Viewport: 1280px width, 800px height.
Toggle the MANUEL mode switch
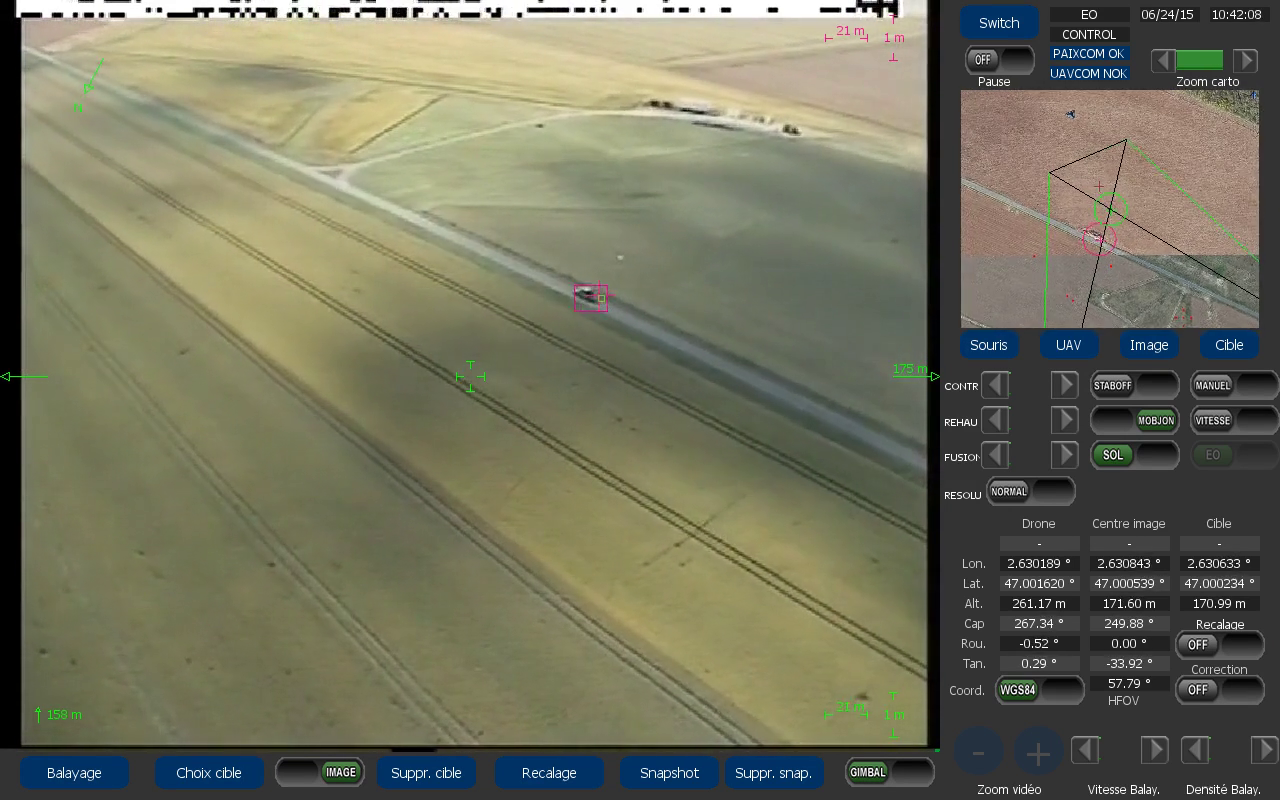[x=1235, y=385]
